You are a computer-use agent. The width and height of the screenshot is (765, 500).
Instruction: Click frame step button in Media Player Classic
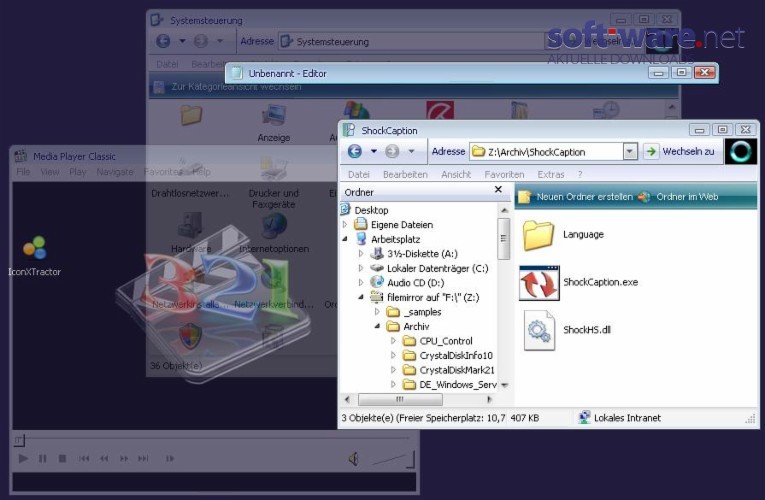[x=170, y=459]
